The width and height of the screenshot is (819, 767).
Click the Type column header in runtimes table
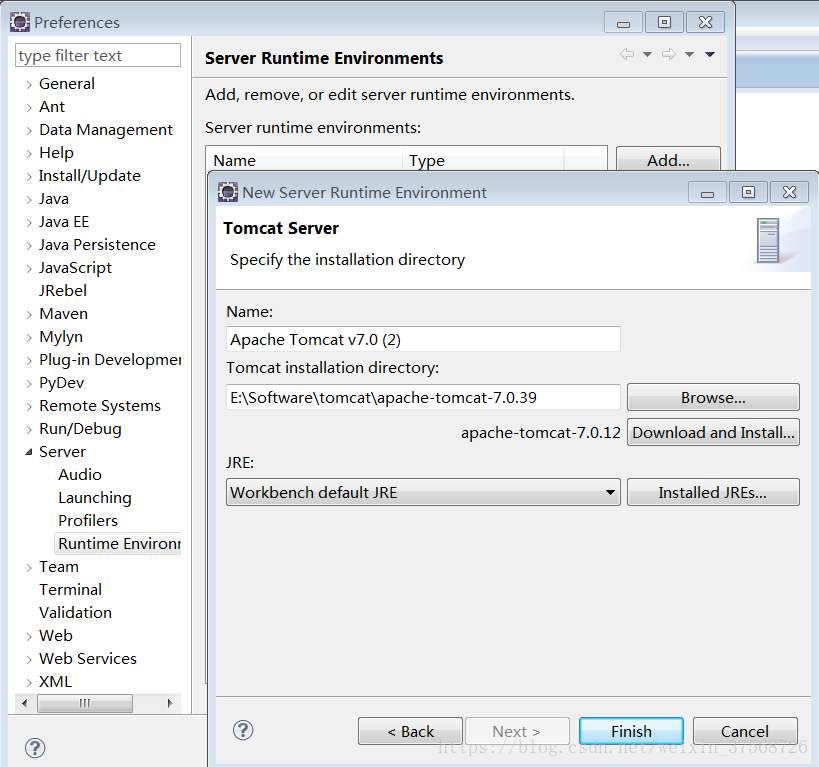pos(483,159)
